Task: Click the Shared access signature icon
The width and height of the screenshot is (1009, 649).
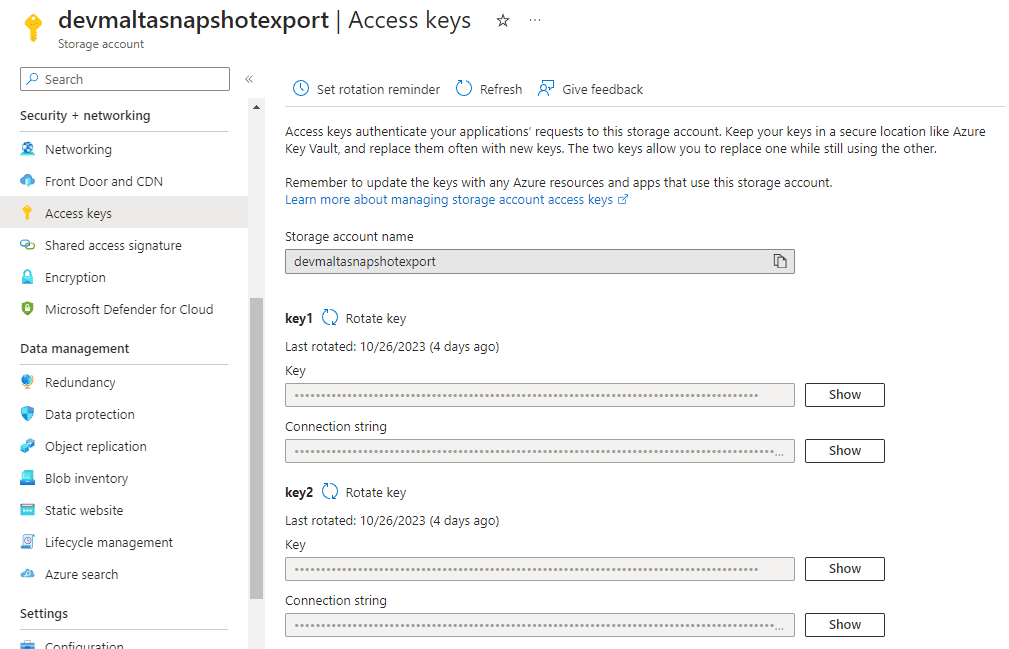Action: (x=28, y=245)
